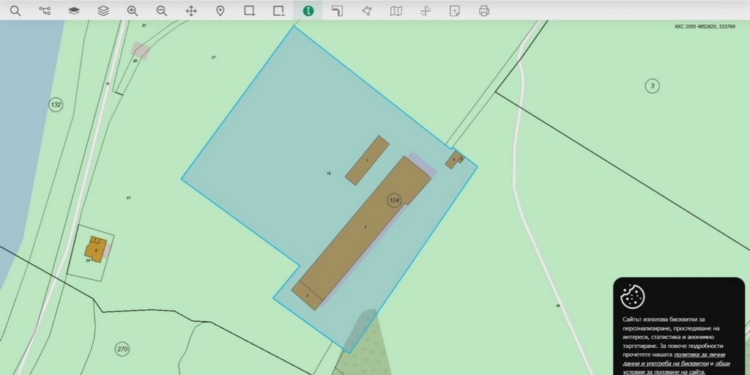The image size is (750, 375).
Task: Open the search magnifier tool
Action: (15, 11)
